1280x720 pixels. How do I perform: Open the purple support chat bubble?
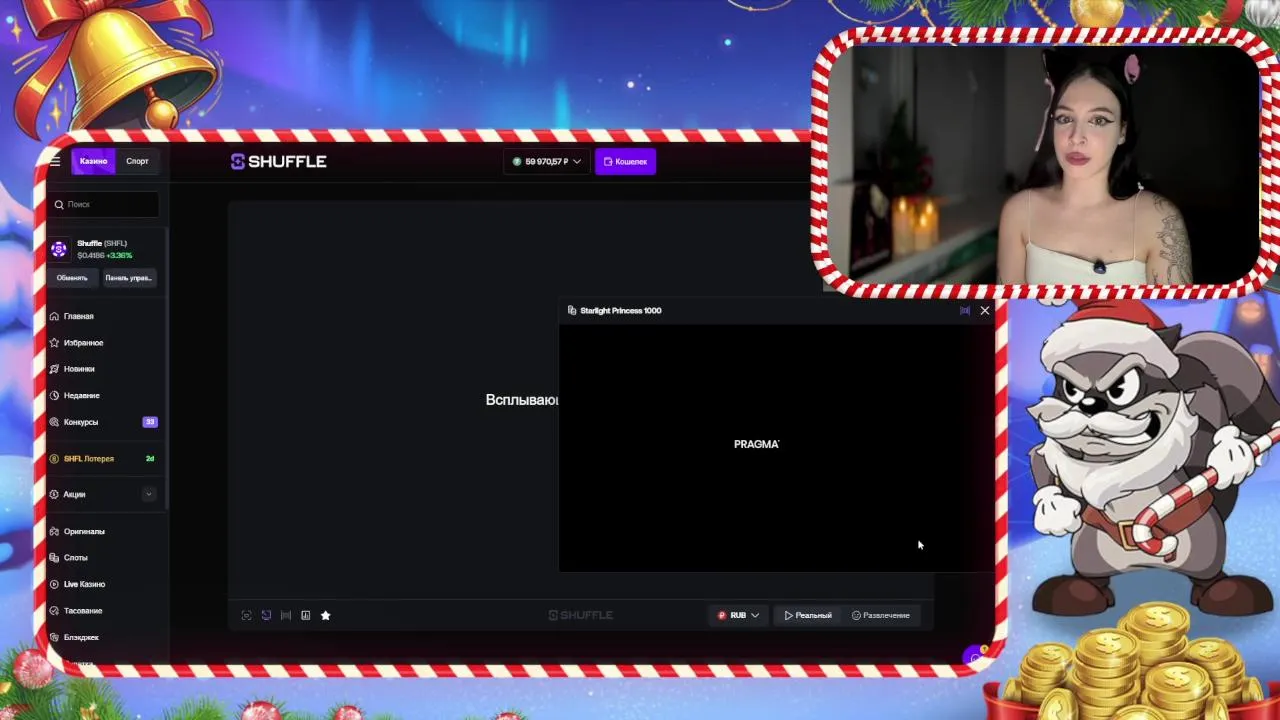tap(975, 657)
